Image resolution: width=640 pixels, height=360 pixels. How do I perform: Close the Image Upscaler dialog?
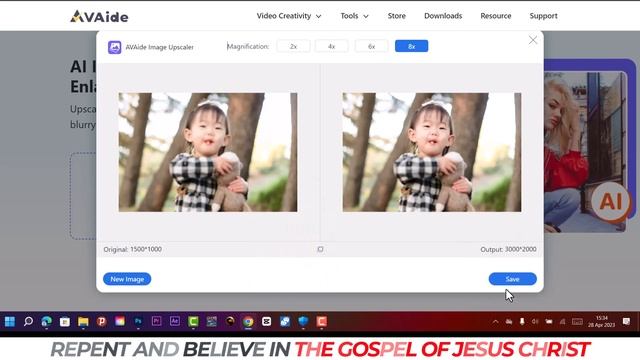pyautogui.click(x=533, y=40)
